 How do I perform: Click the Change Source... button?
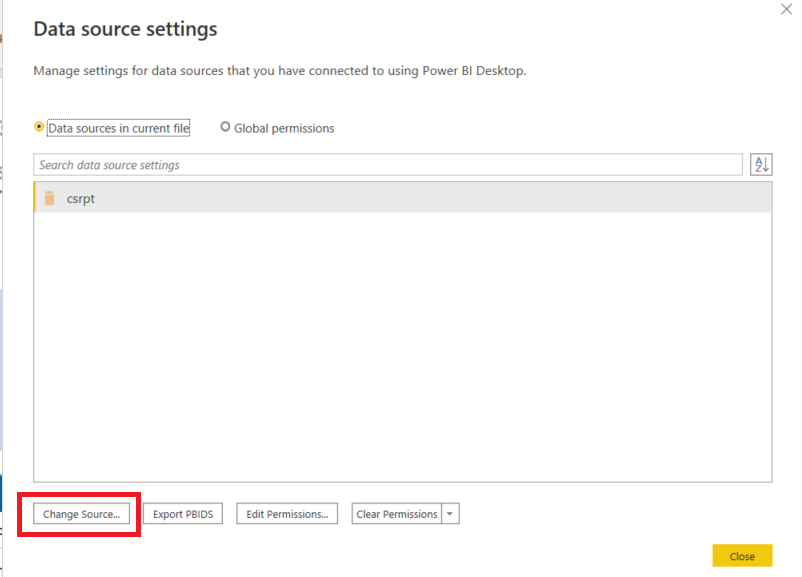point(81,514)
